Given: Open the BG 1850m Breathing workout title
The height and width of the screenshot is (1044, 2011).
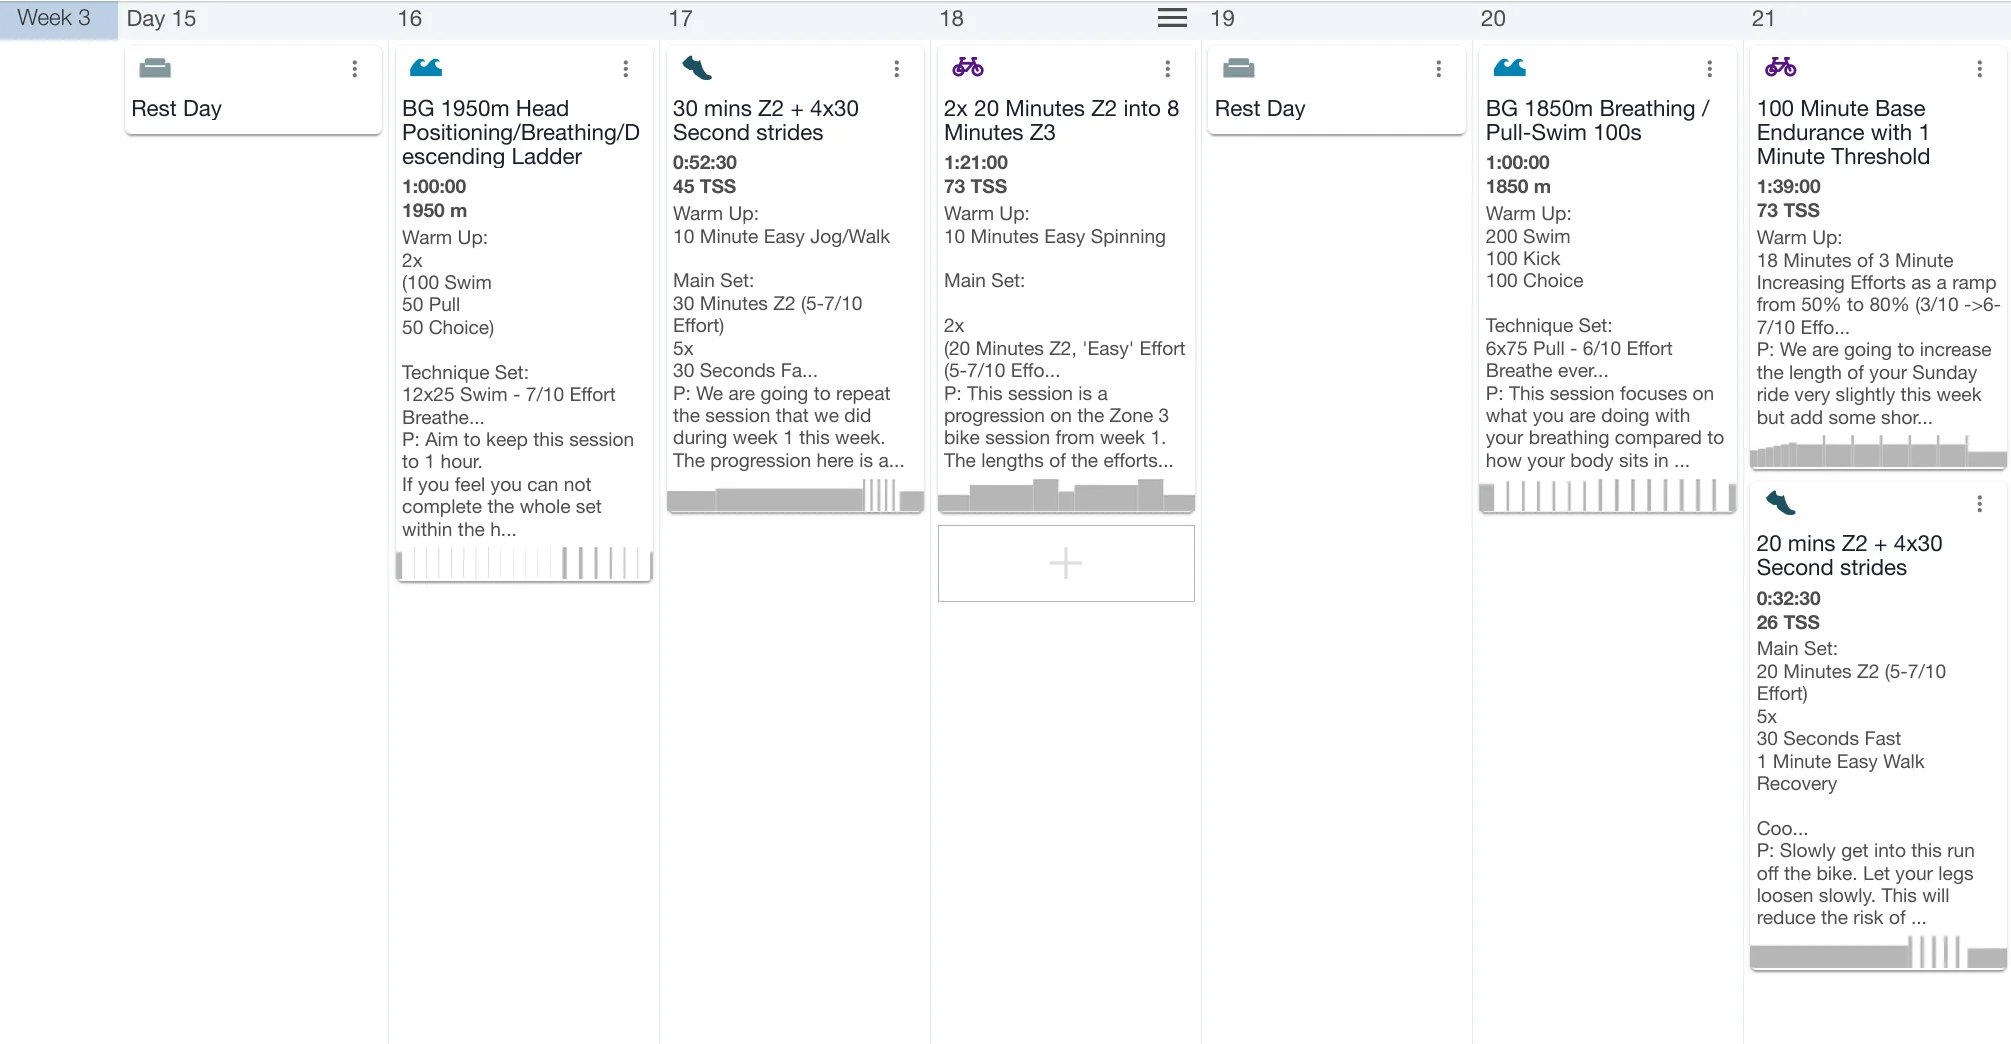Looking at the screenshot, I should click(1597, 120).
